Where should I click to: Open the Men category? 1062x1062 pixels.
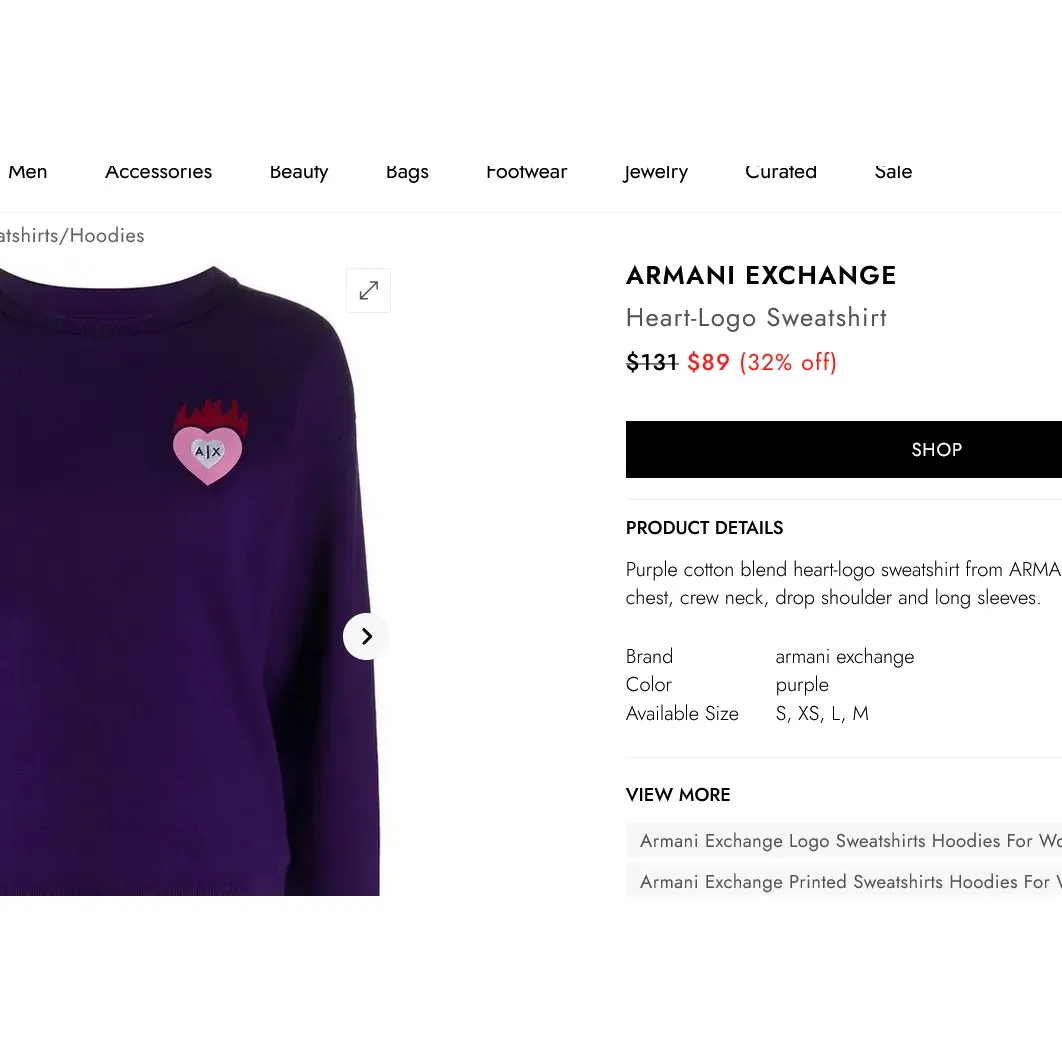[x=27, y=172]
